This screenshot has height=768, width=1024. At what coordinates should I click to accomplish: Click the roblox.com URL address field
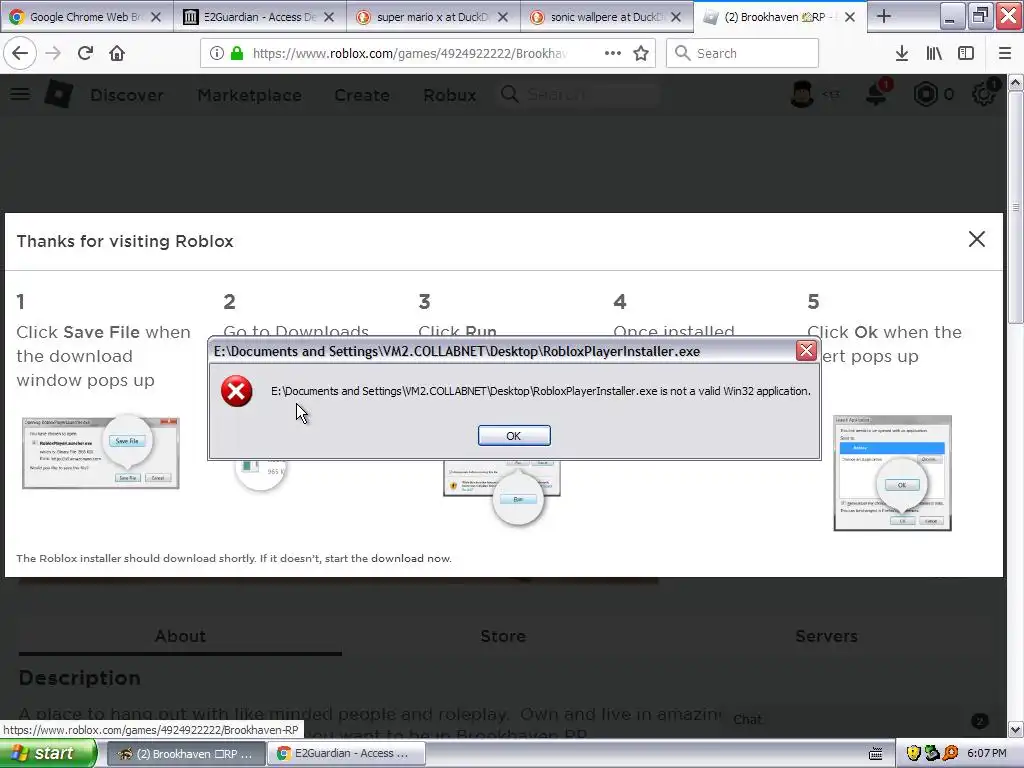coord(410,53)
